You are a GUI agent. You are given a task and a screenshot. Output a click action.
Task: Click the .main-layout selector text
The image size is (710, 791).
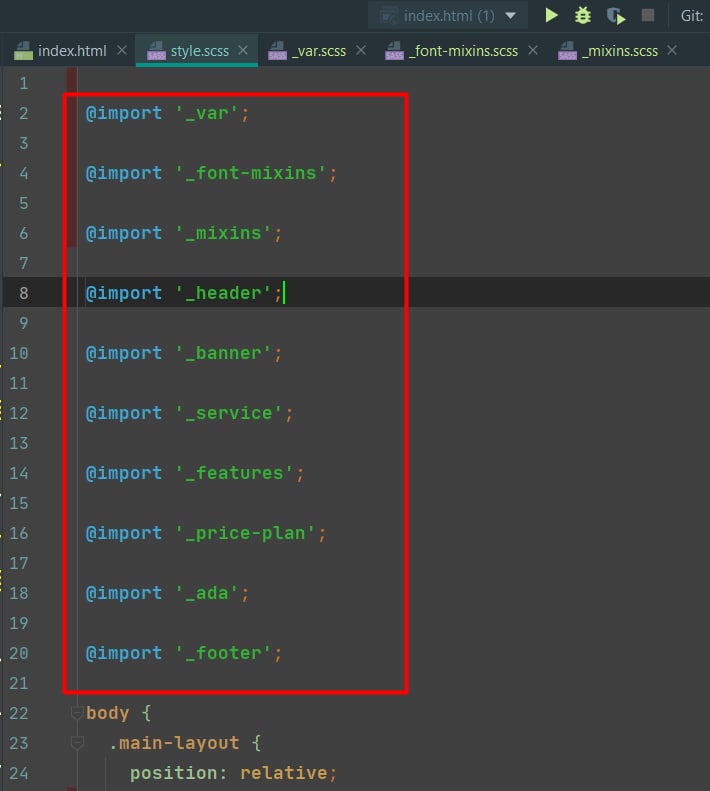coord(174,743)
